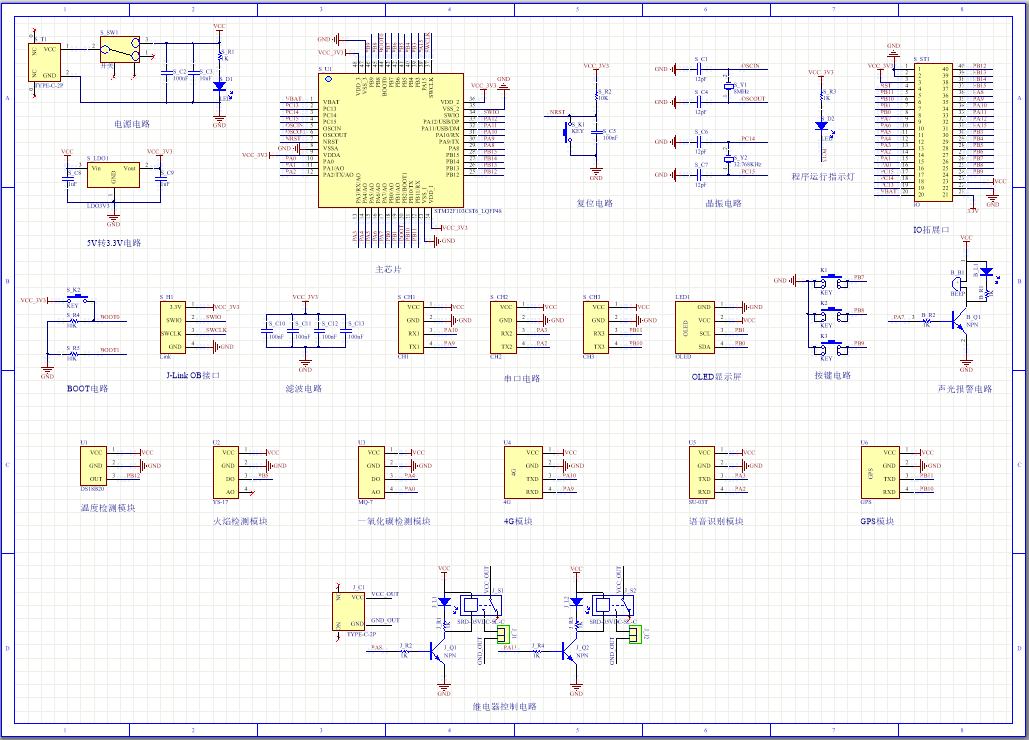Select the U1 DS18B20 temperature sensor
The image size is (1029, 740).
[94, 466]
